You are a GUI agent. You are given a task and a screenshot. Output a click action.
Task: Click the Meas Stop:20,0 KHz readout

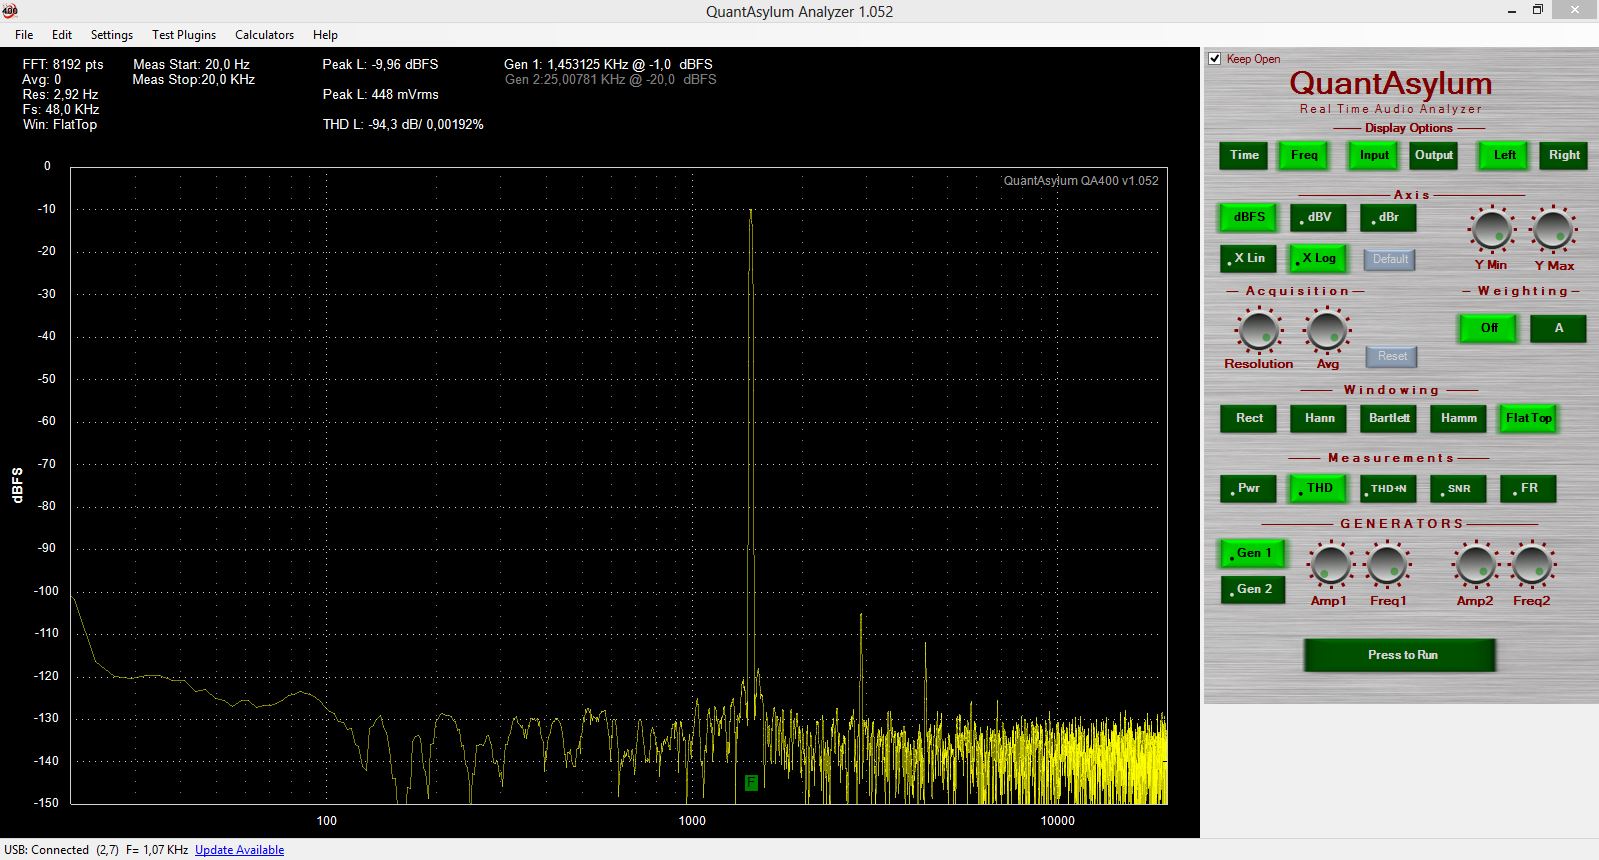pos(194,79)
